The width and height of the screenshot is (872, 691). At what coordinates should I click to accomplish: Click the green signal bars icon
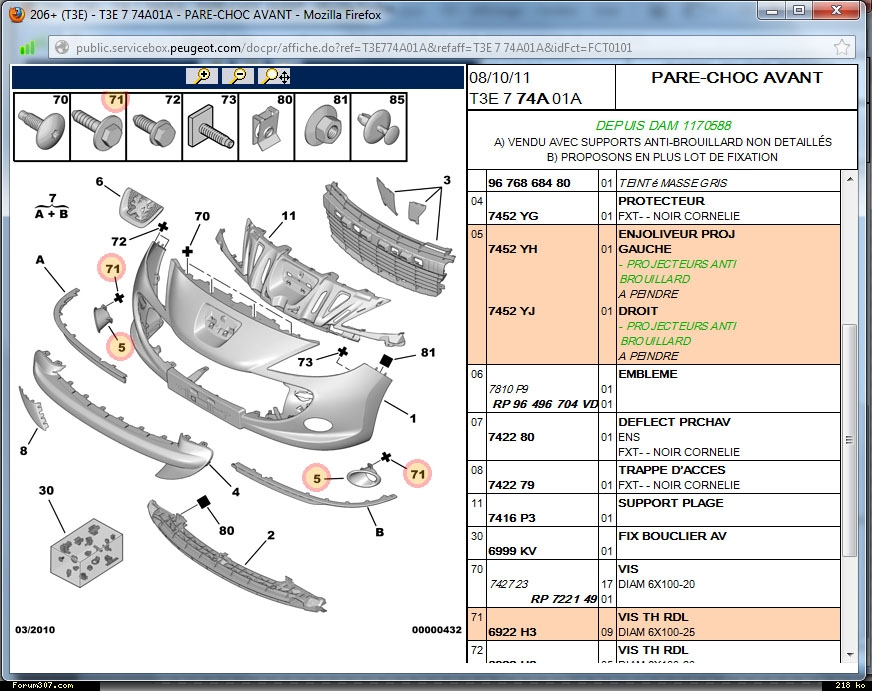tap(27, 48)
